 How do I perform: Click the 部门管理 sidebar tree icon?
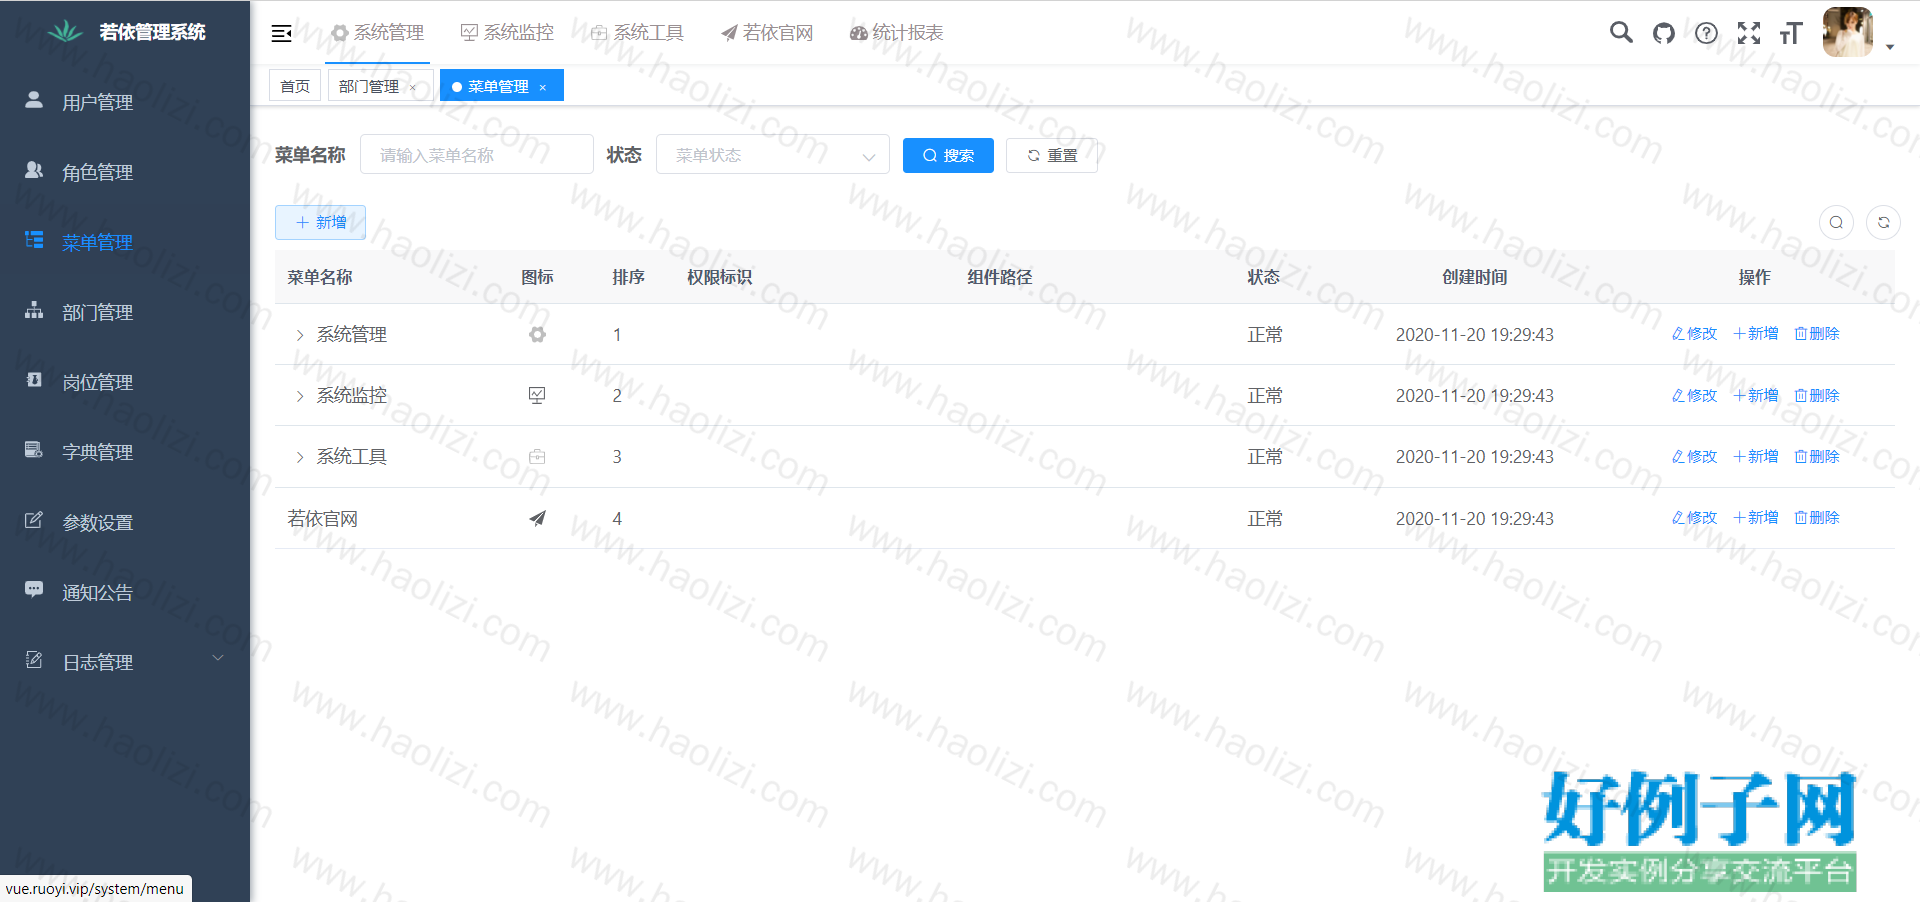(x=34, y=310)
